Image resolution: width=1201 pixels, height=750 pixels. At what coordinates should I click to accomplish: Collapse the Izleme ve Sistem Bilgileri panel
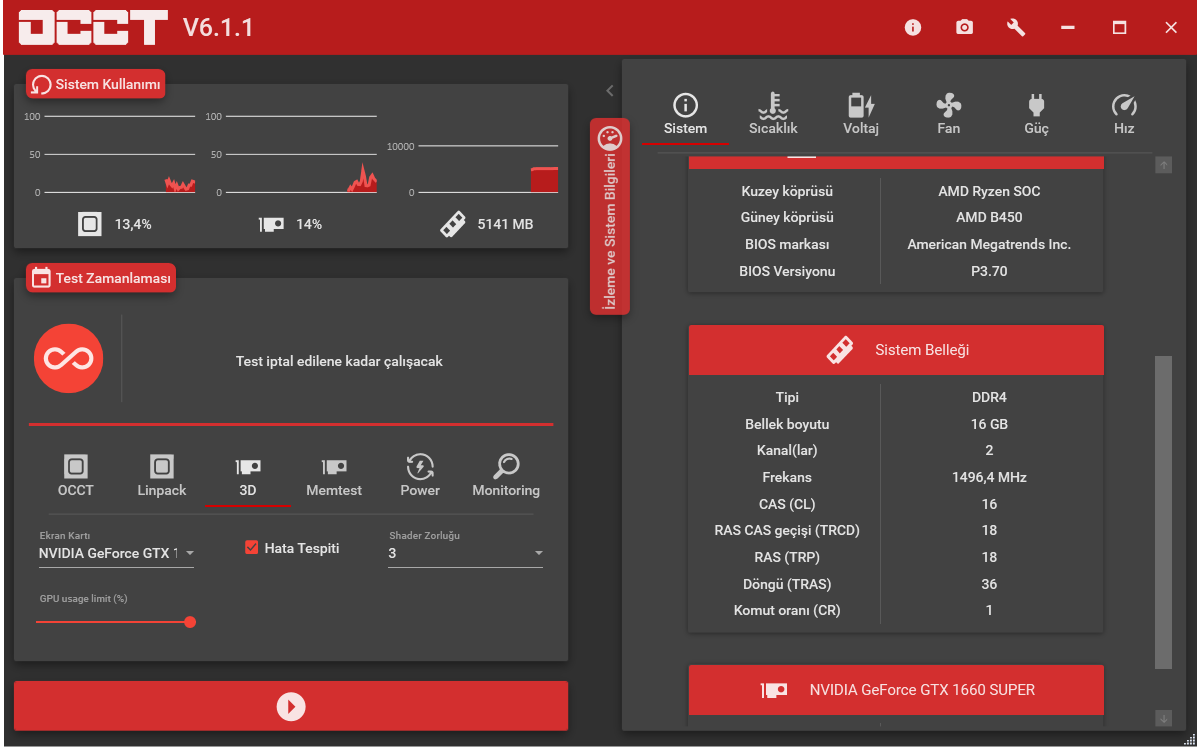click(x=610, y=90)
